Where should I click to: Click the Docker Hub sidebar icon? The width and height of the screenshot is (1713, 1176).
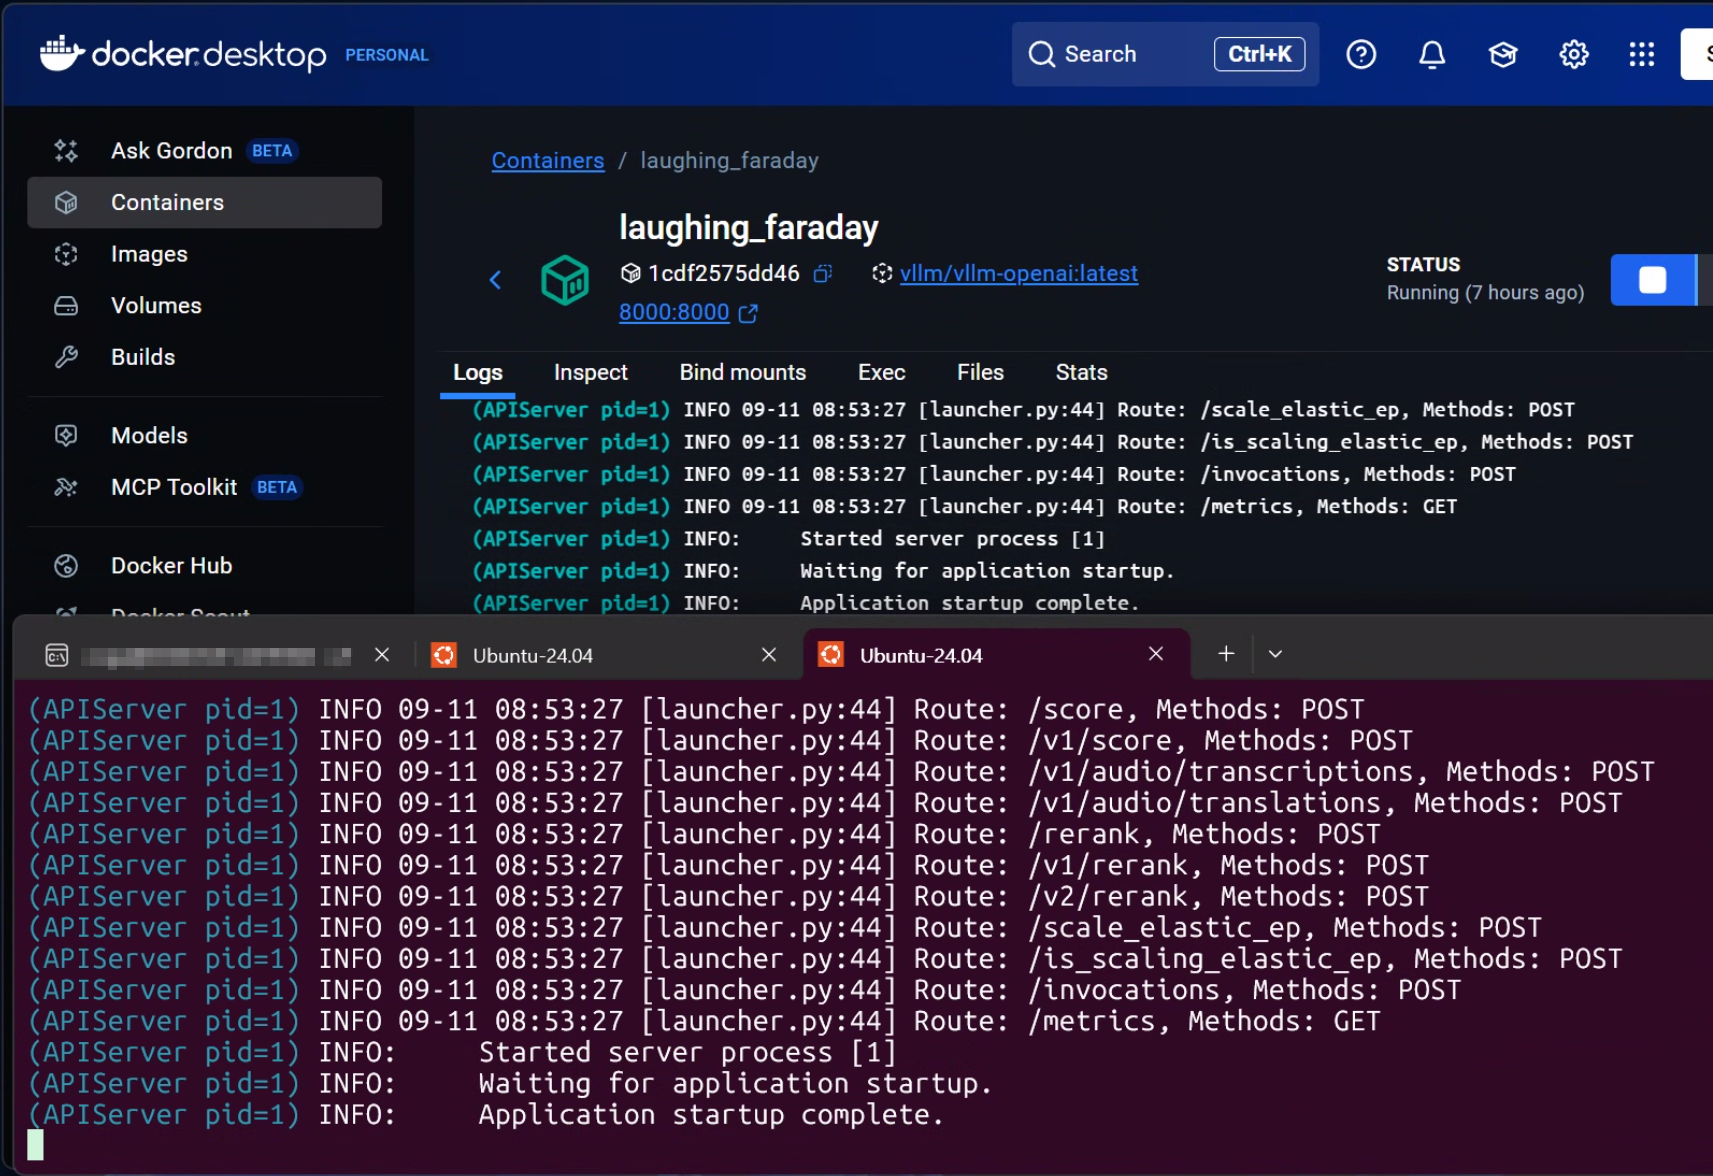coord(66,566)
